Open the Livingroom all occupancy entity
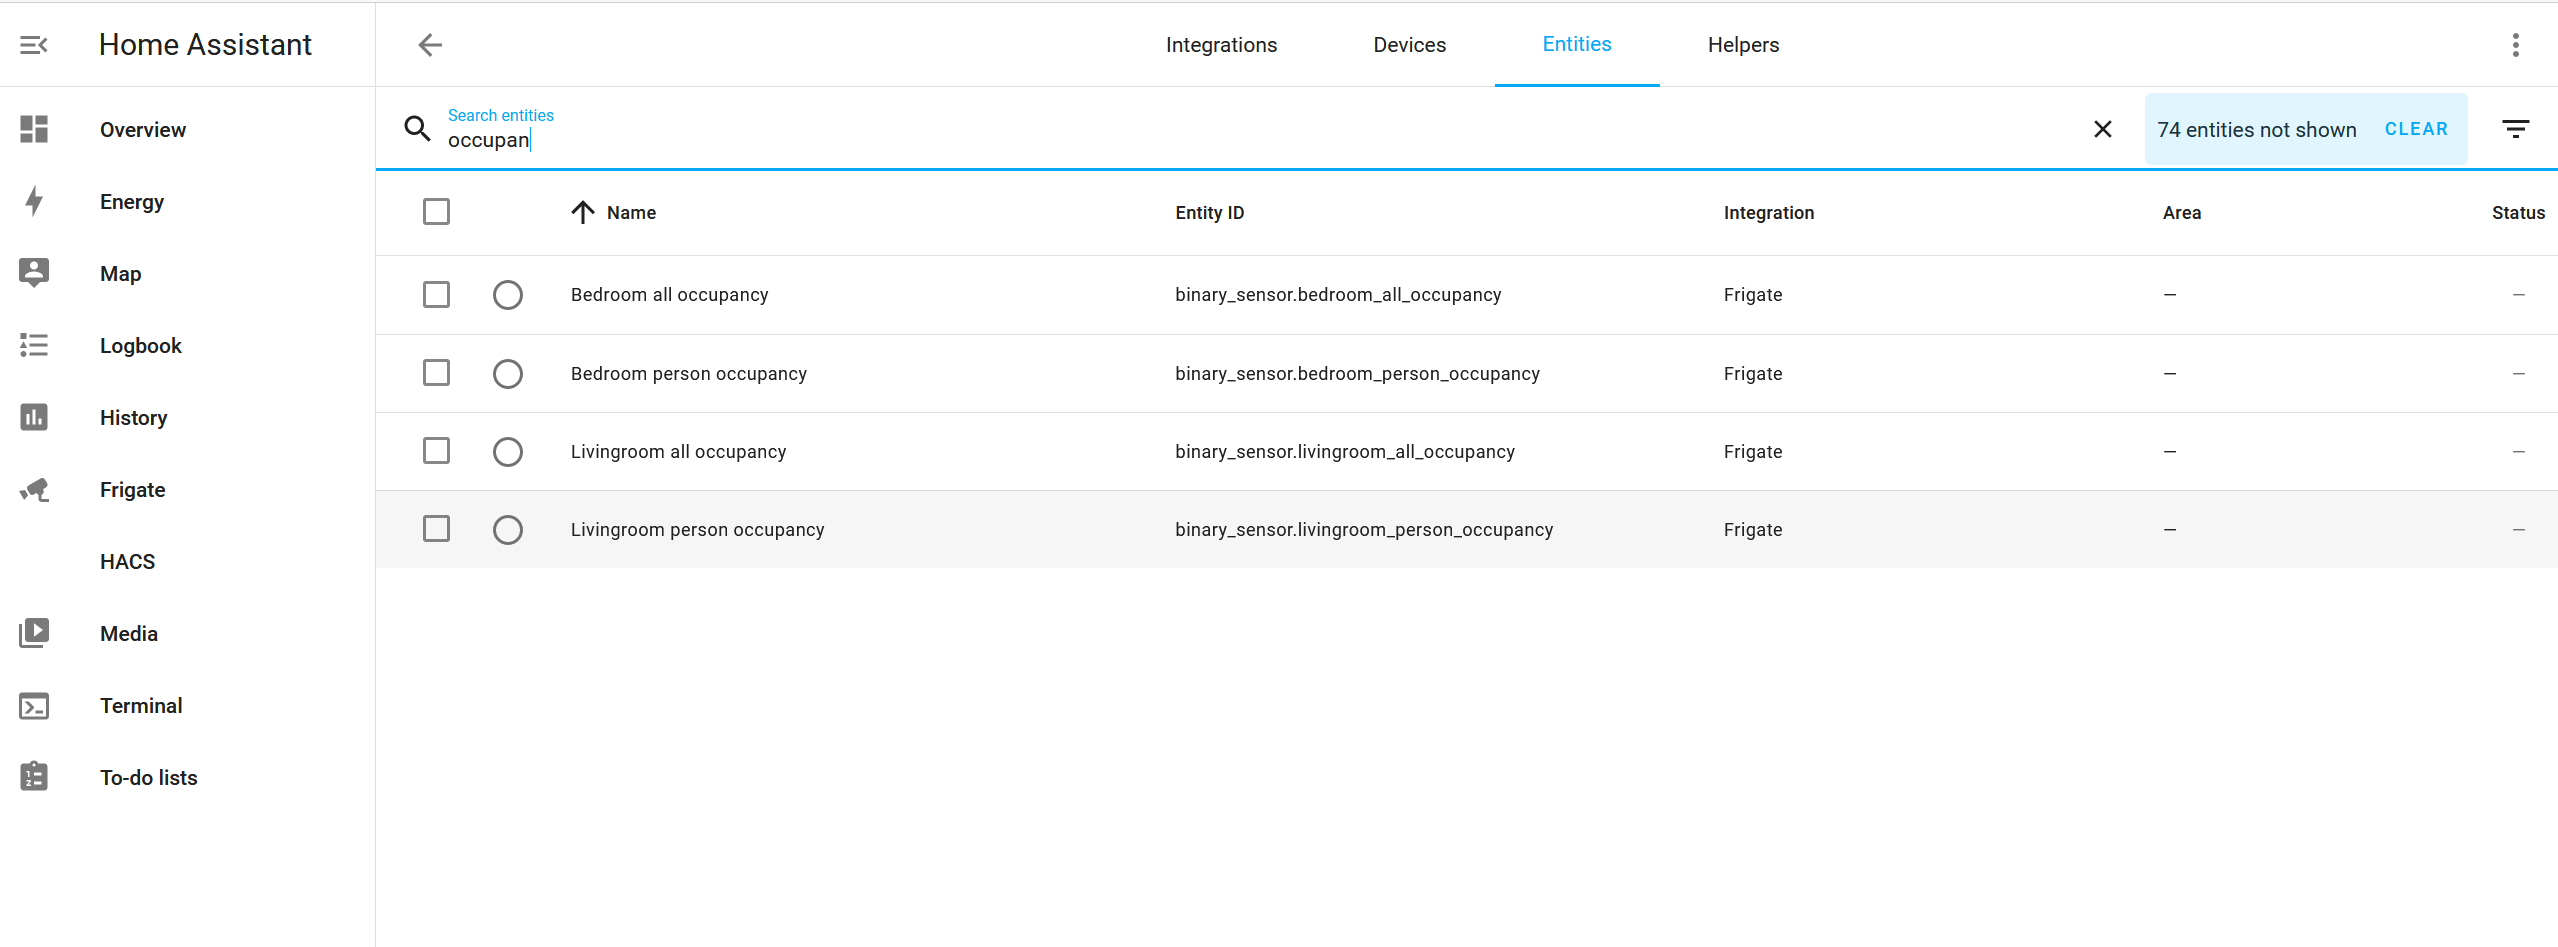Screen dimensions: 2558x947 click(x=678, y=452)
